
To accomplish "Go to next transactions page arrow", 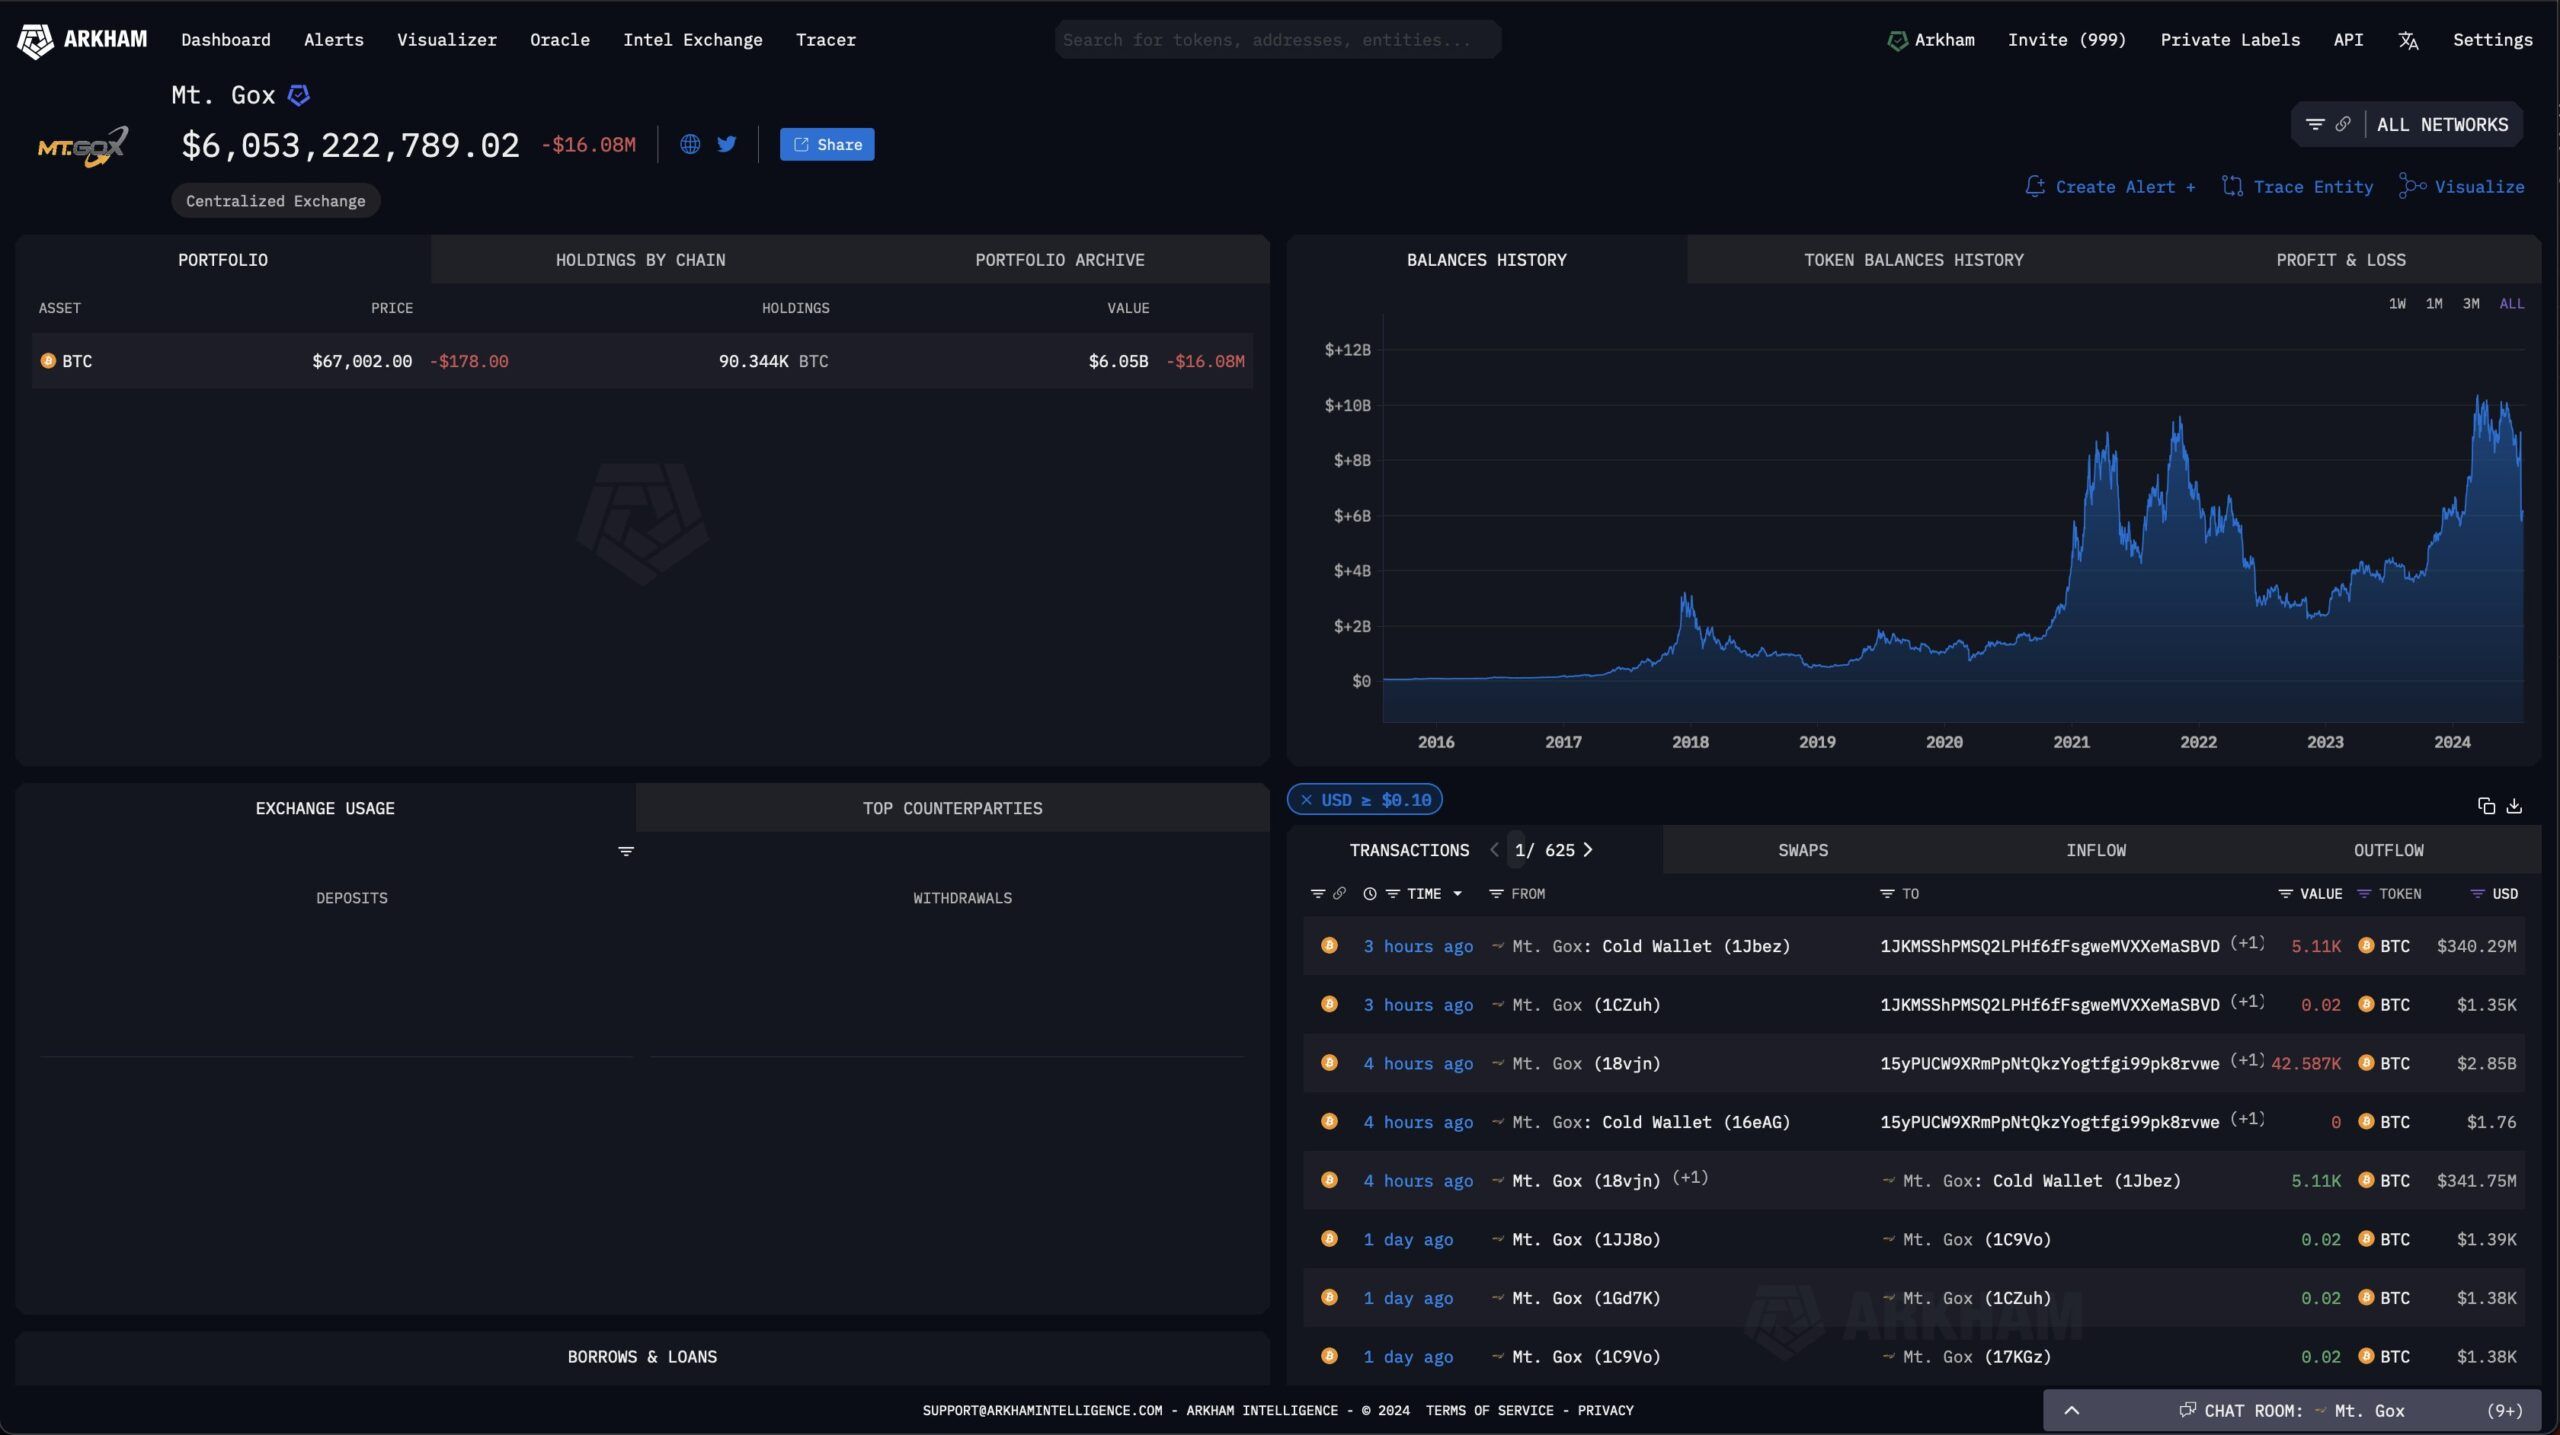I will (x=1588, y=850).
